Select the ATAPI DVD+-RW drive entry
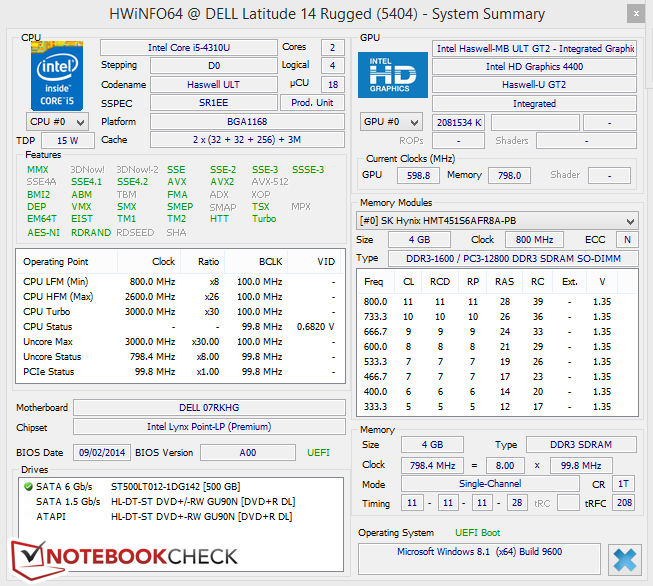Screen dimensions: 653x586 point(181,516)
